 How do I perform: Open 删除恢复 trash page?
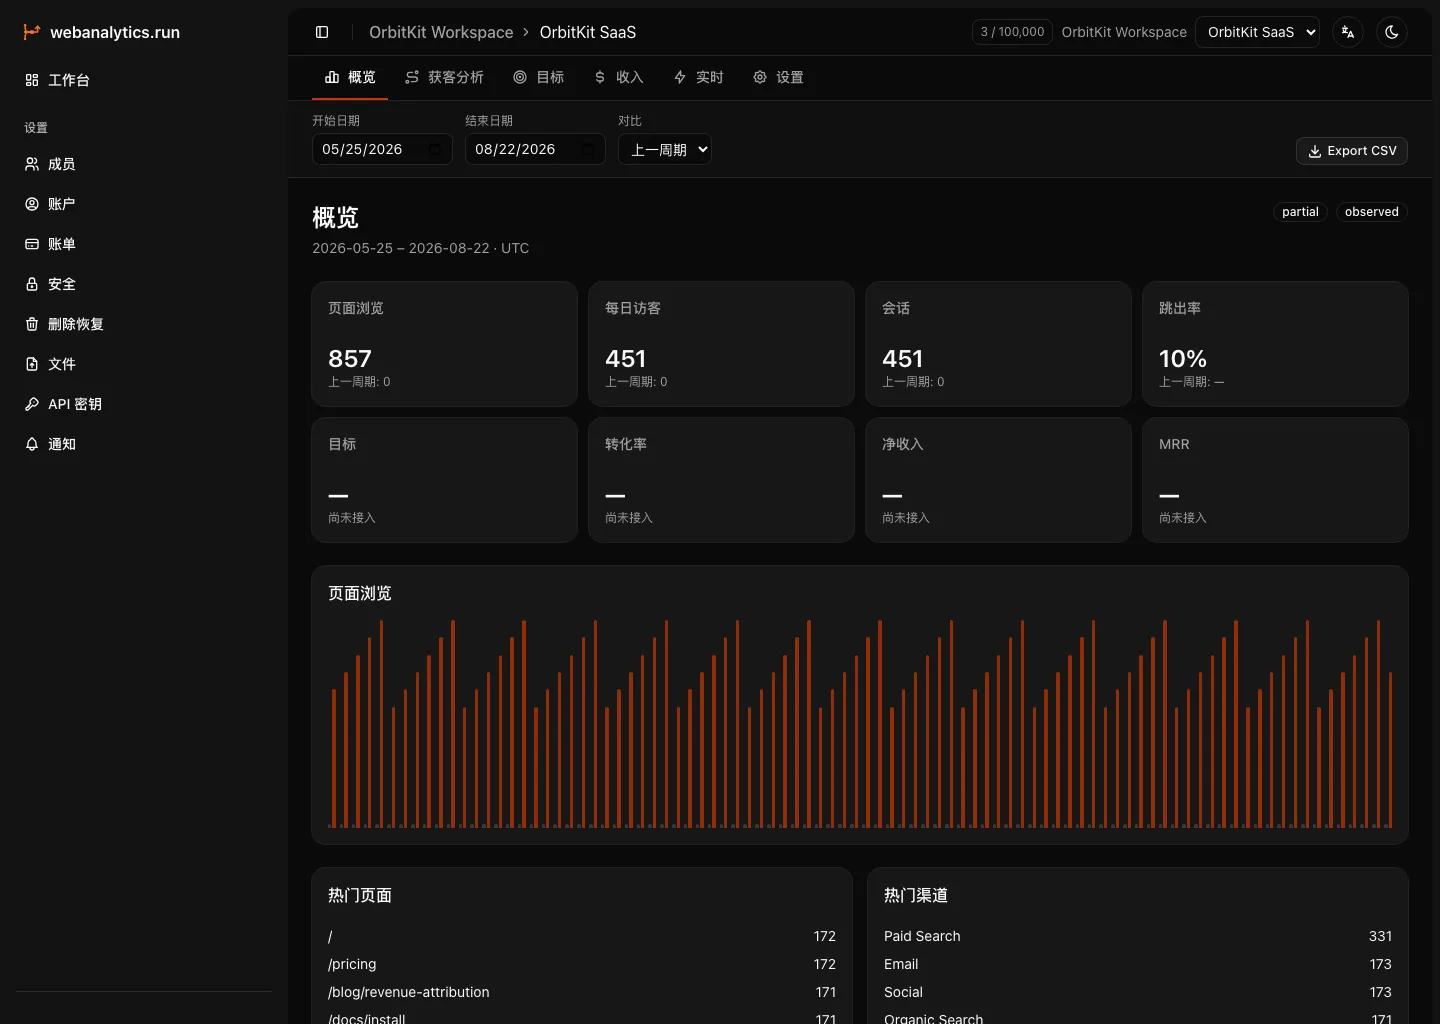[144, 324]
